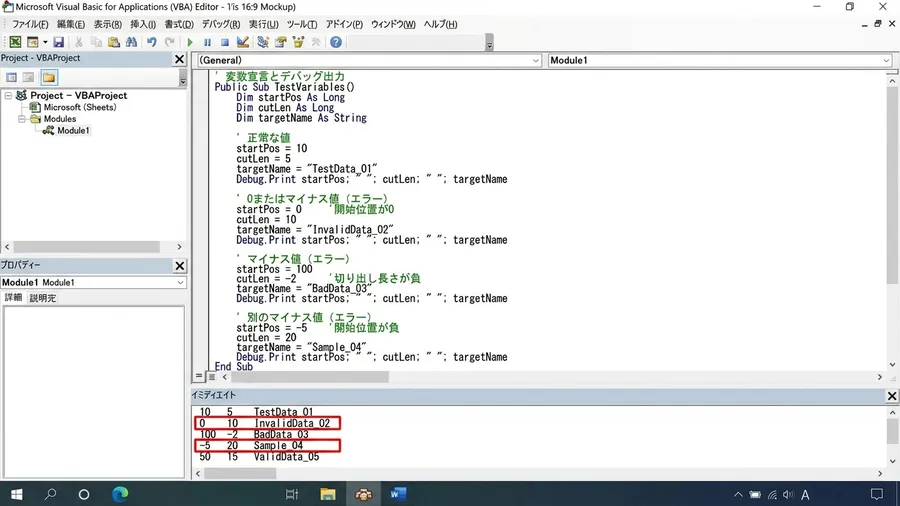Image resolution: width=900 pixels, height=506 pixels.
Task: Run the macro with the green play icon
Action: click(x=190, y=42)
